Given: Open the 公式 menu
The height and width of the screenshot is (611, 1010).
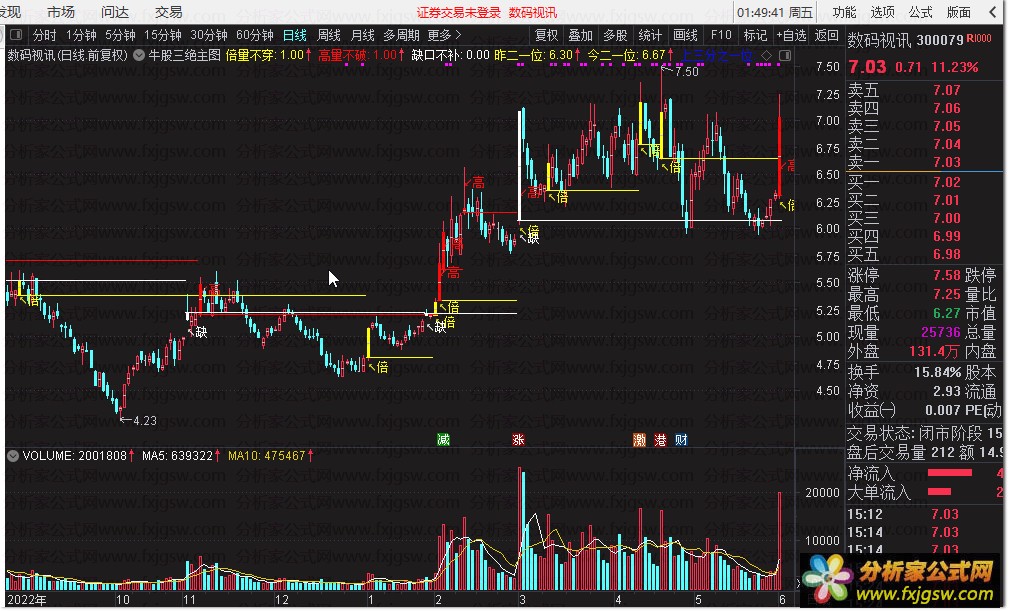Looking at the screenshot, I should pos(920,12).
